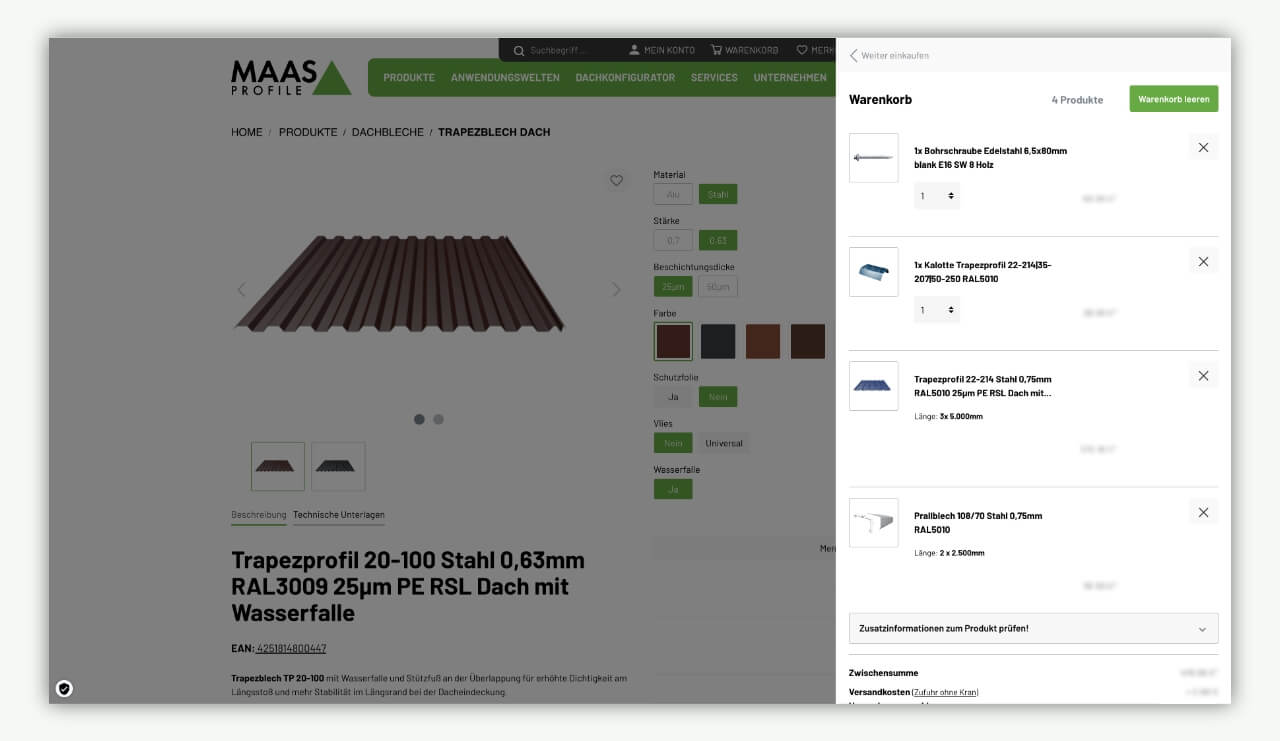Image resolution: width=1280 pixels, height=741 pixels.
Task: Select coating thickness 25µm
Action: pyautogui.click(x=673, y=286)
